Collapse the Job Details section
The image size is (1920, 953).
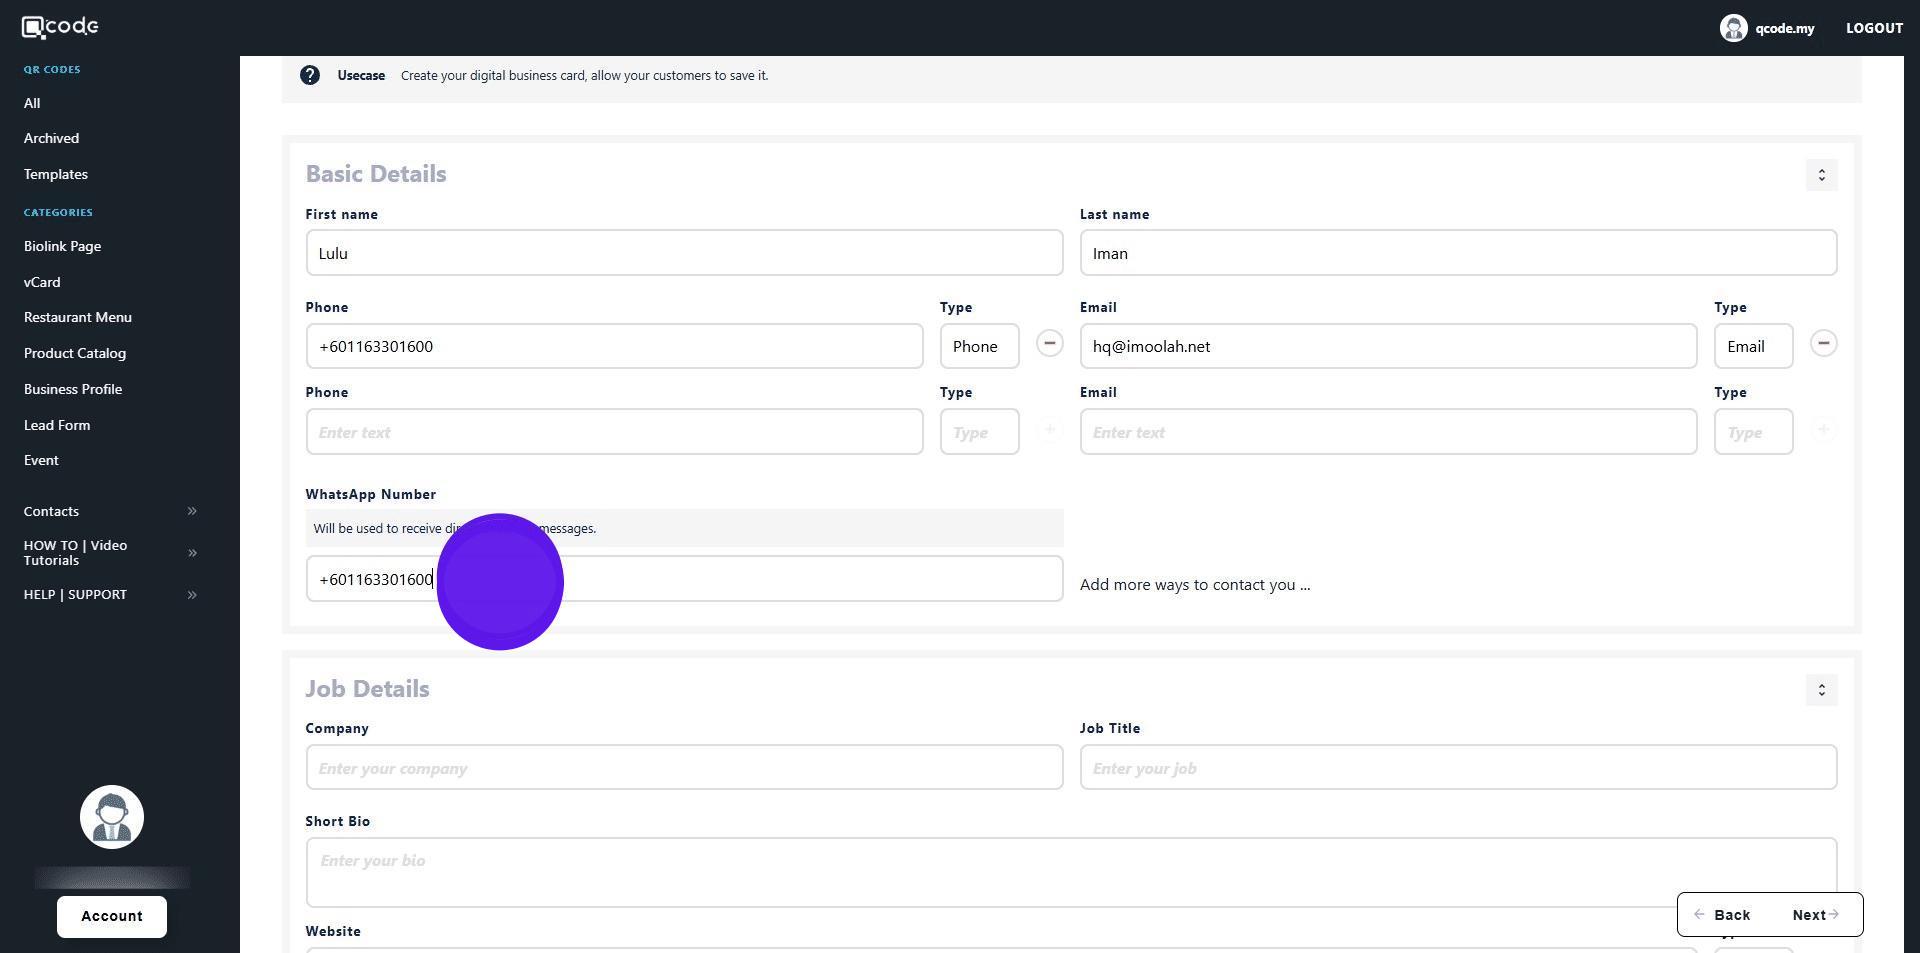coord(1821,690)
